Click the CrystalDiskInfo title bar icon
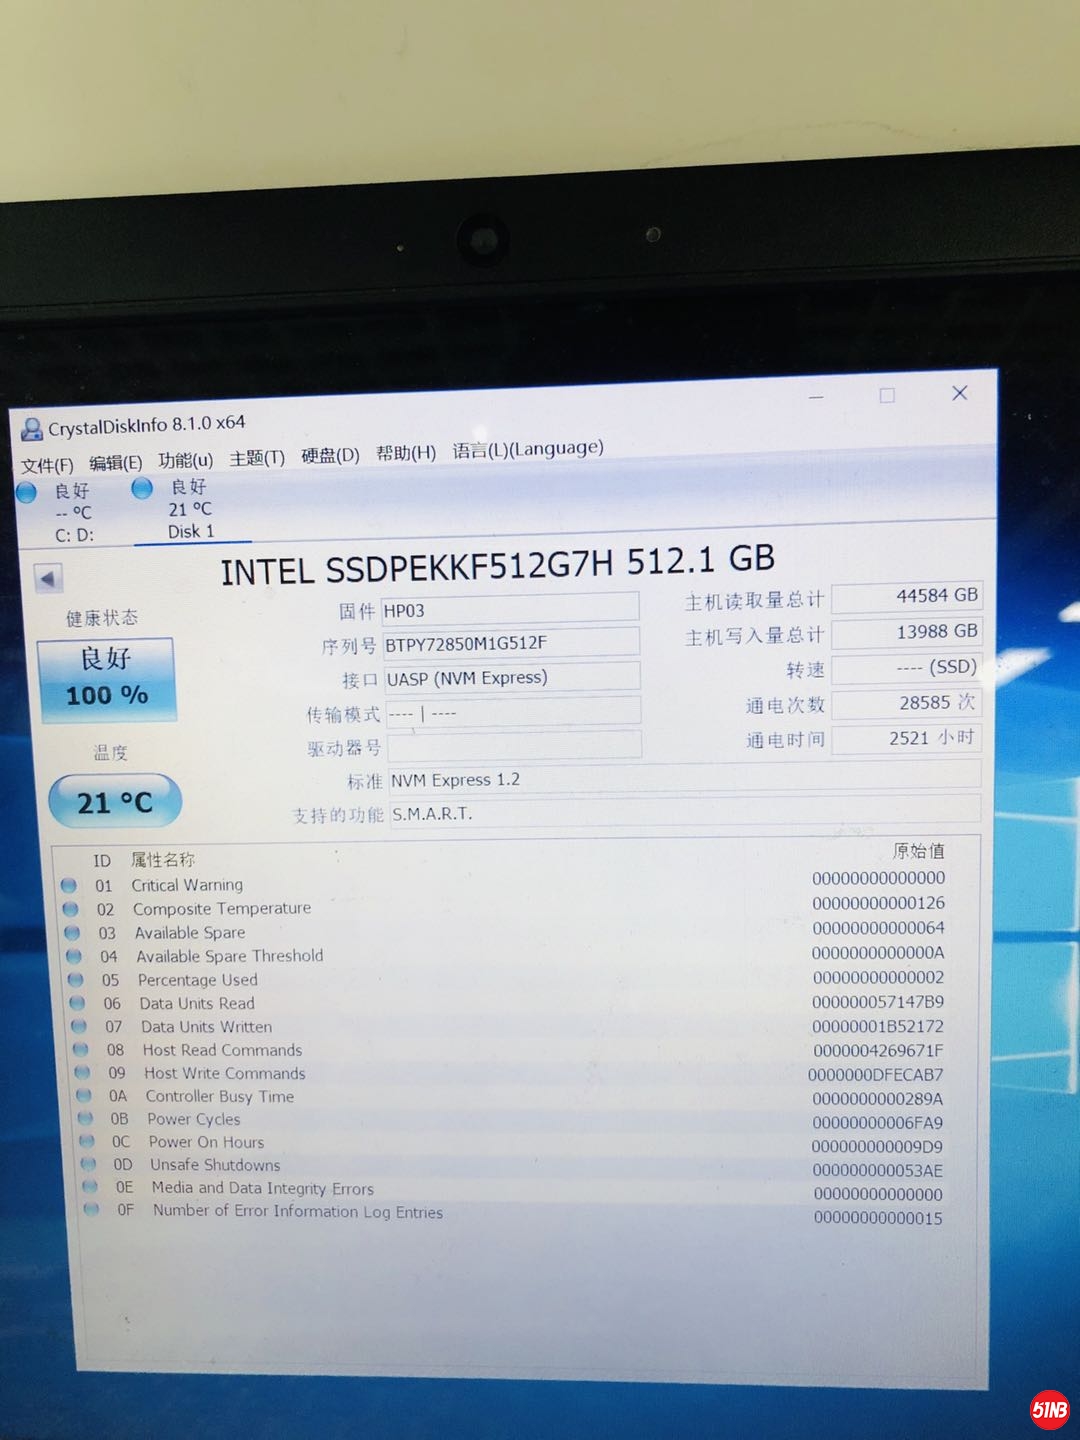Viewport: 1080px width, 1440px height. tap(33, 430)
